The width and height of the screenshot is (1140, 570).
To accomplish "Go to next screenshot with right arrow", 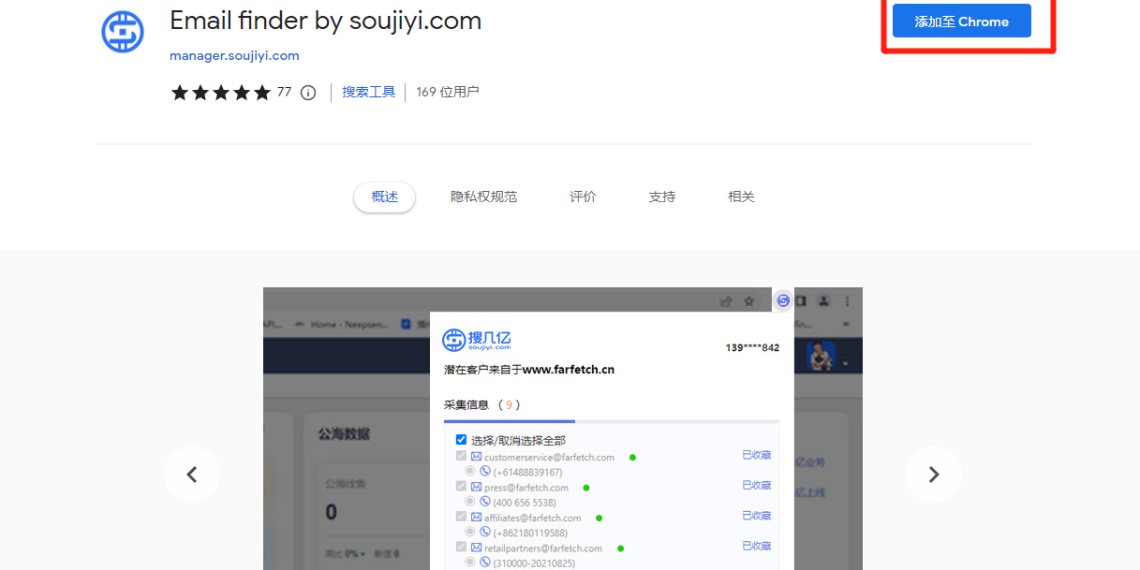I will coord(934,474).
